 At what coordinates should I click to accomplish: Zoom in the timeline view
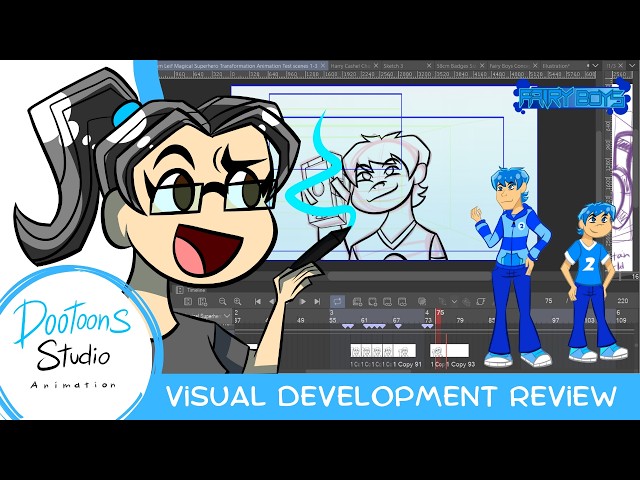238,302
